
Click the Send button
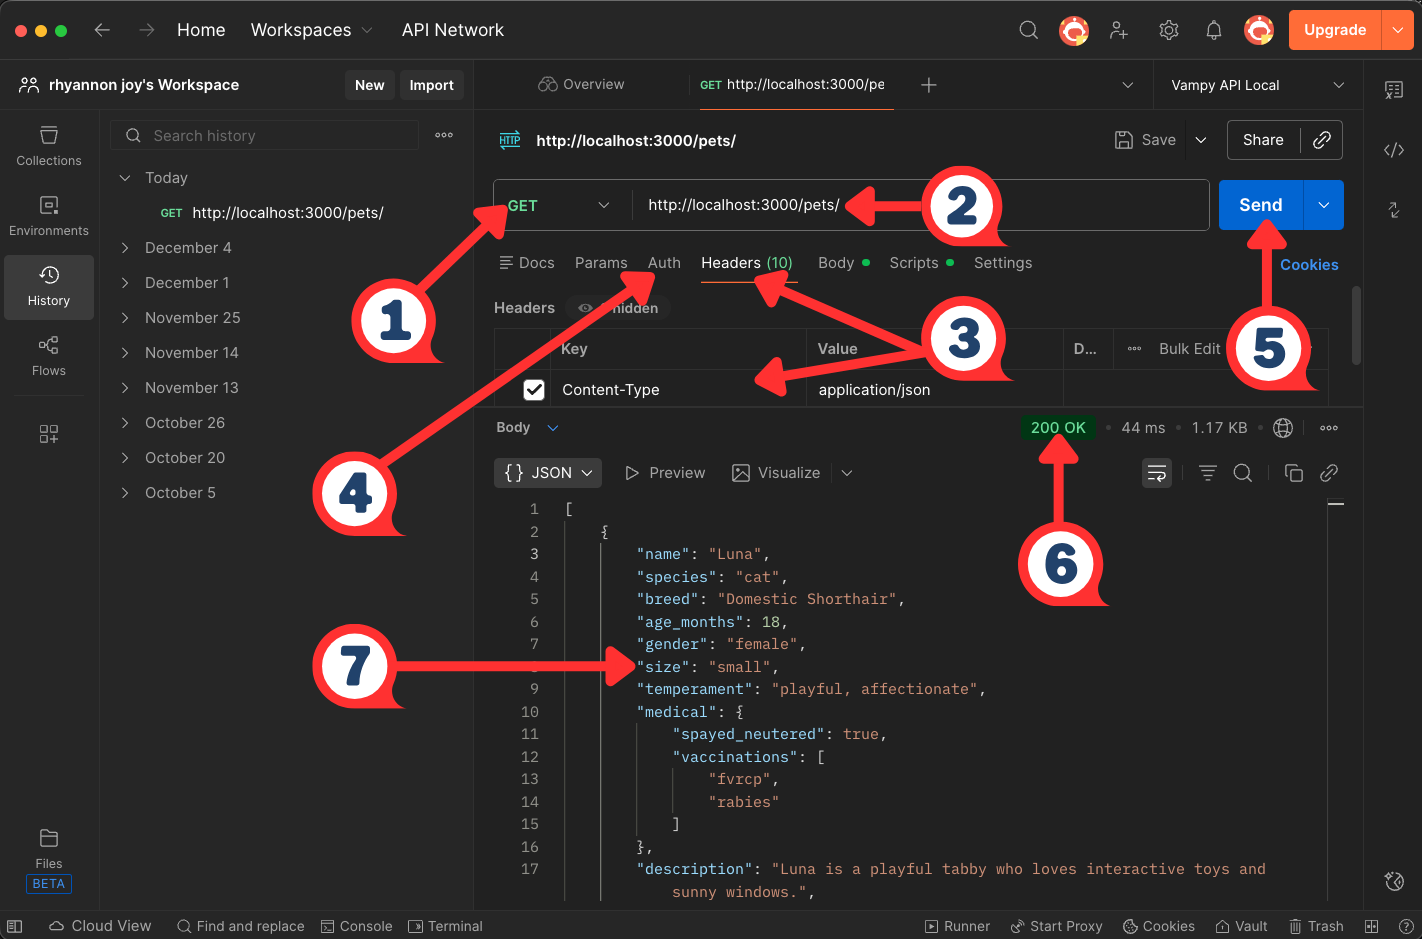pyautogui.click(x=1259, y=205)
